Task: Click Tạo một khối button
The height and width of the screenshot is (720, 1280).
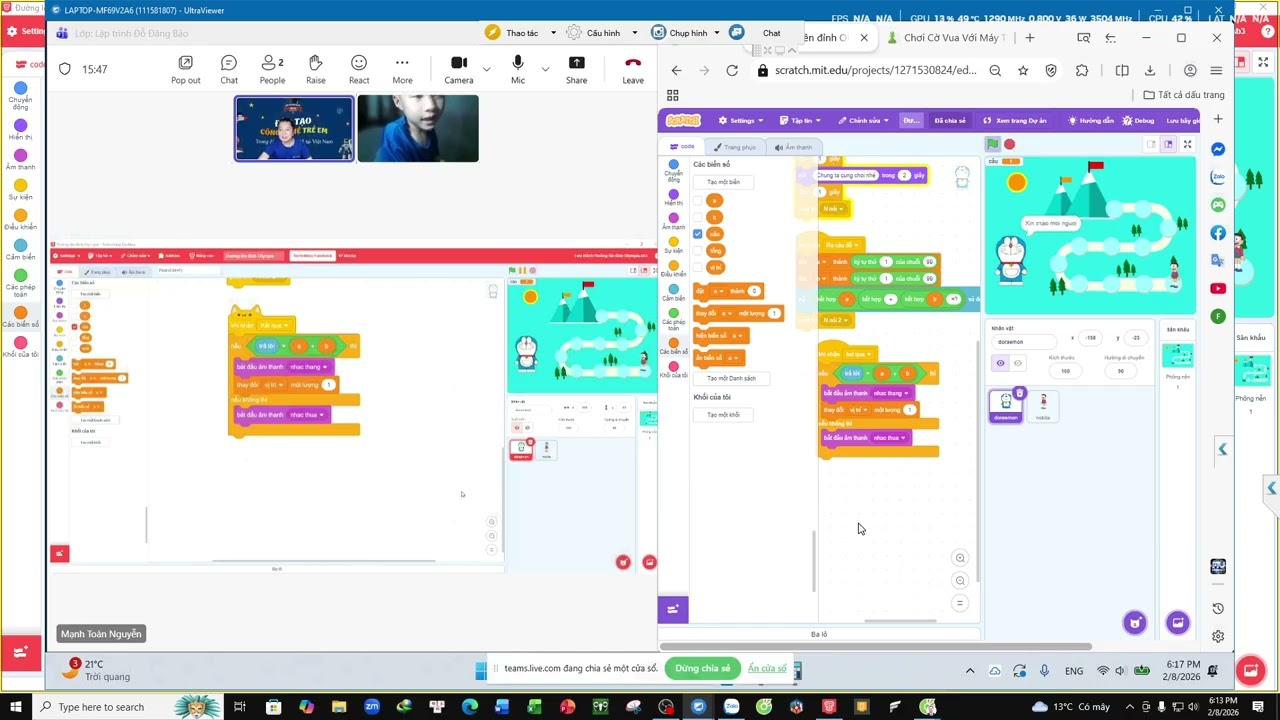Action: click(723, 415)
